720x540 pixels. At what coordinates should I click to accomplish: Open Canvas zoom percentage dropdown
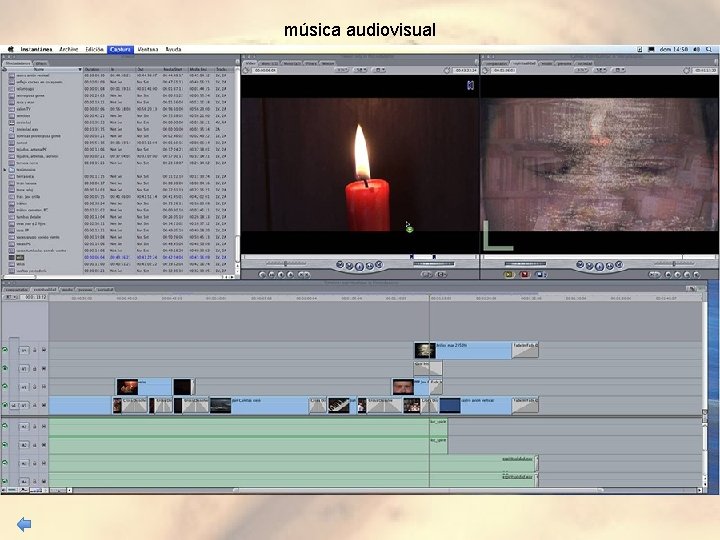582,70
